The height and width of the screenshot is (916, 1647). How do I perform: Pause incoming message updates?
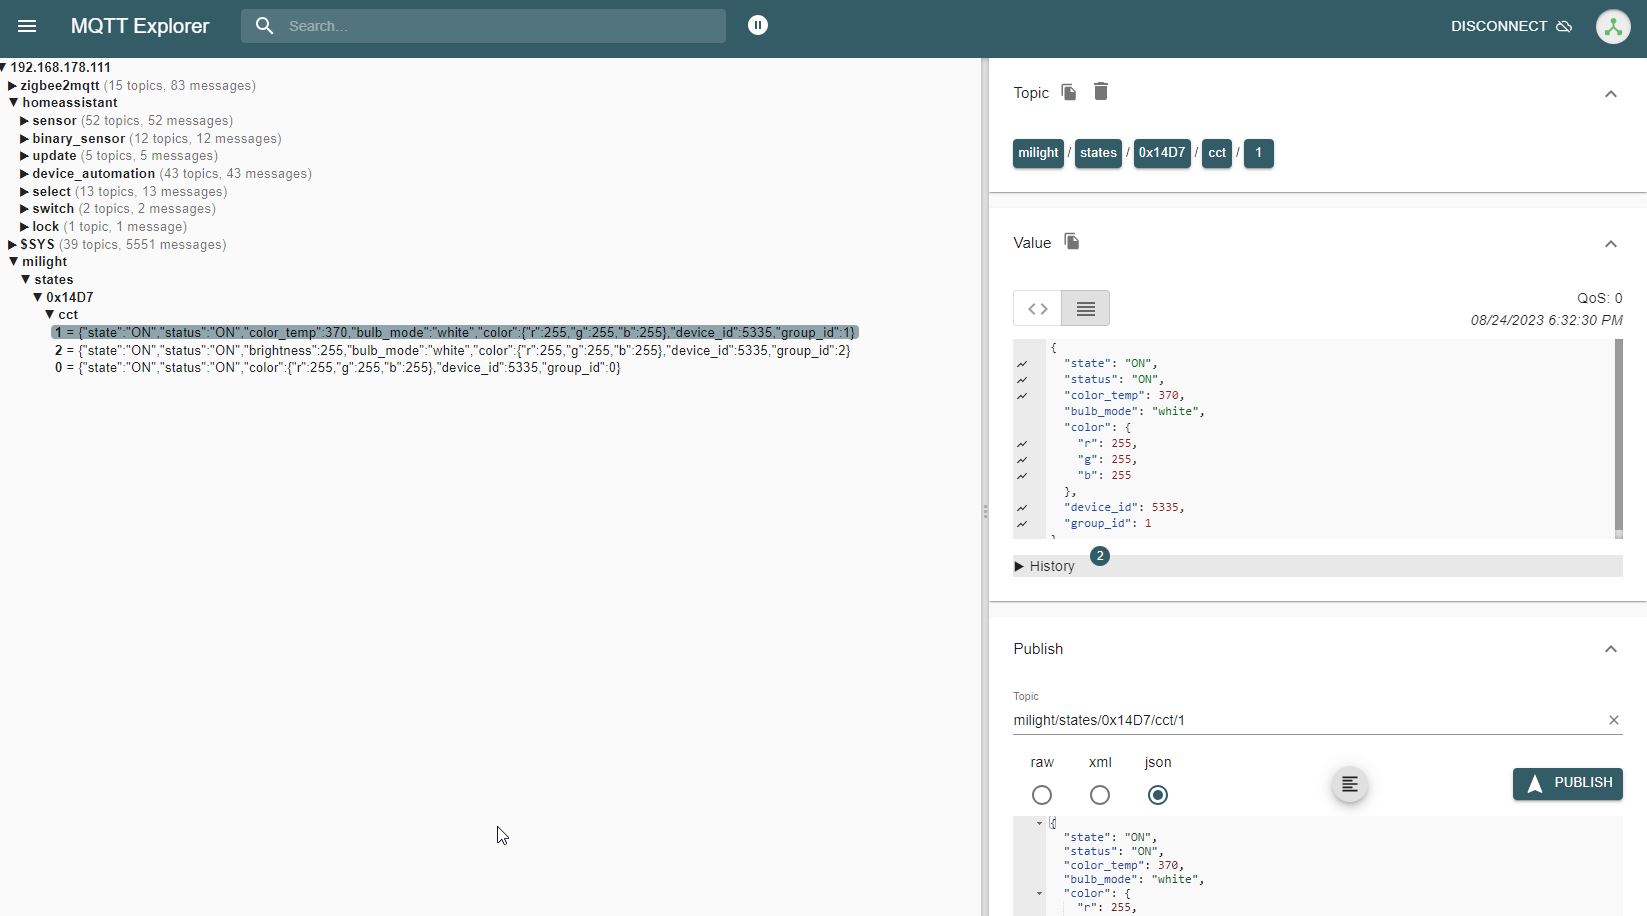pos(758,26)
